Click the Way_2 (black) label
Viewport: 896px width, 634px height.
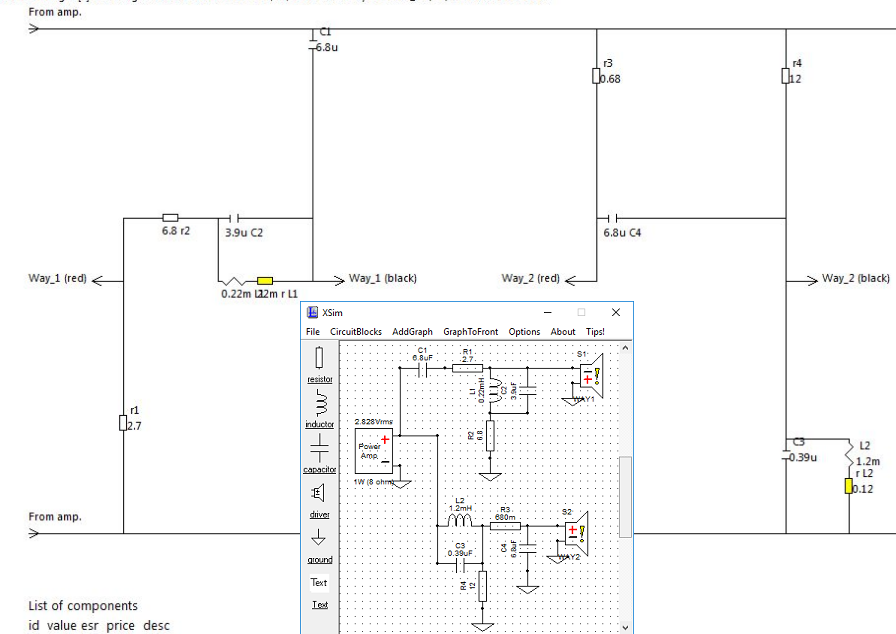pos(855,278)
